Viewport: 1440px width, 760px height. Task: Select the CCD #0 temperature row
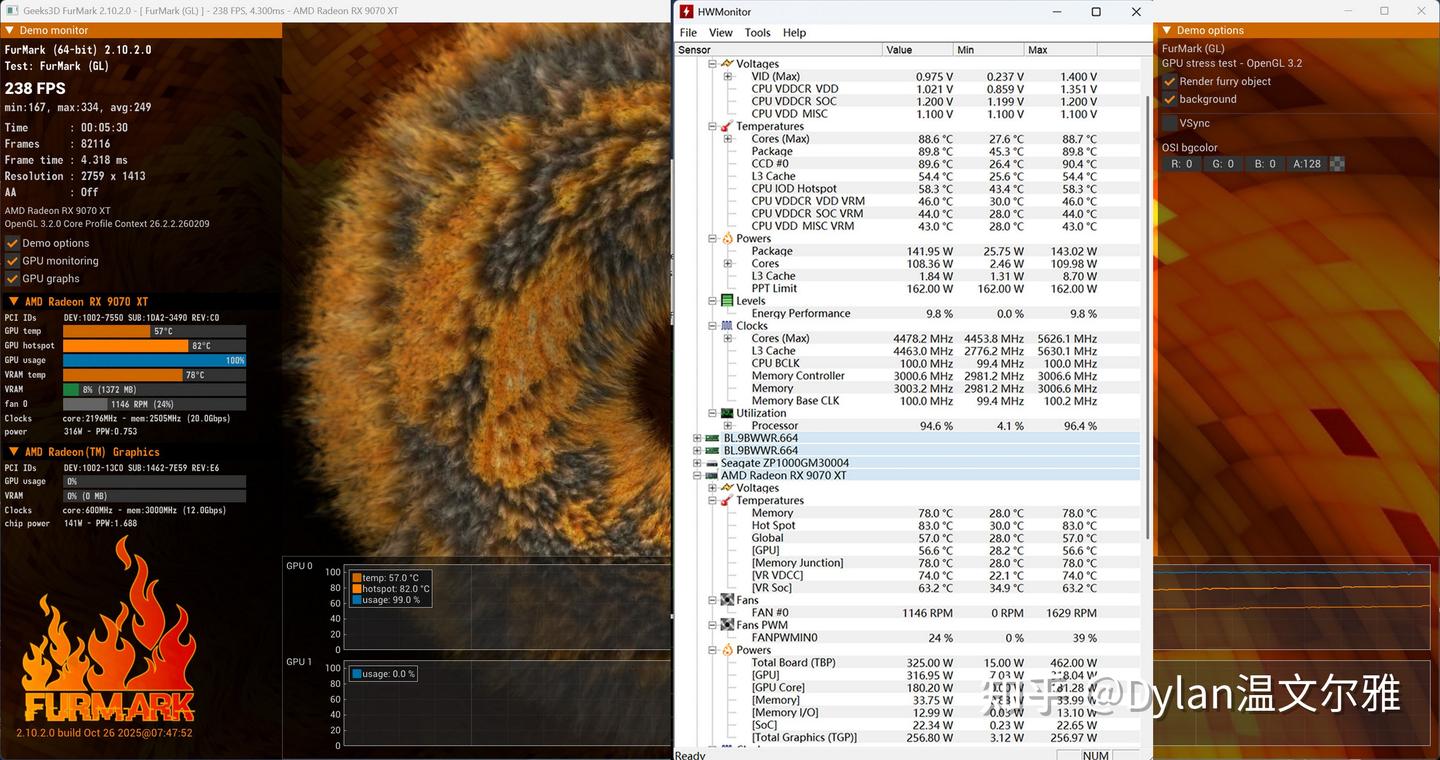click(908, 164)
